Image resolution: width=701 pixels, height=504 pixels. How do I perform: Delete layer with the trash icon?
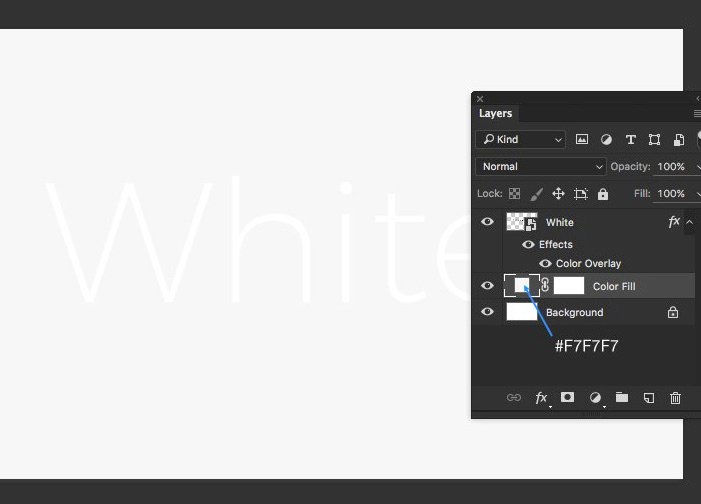pos(675,397)
